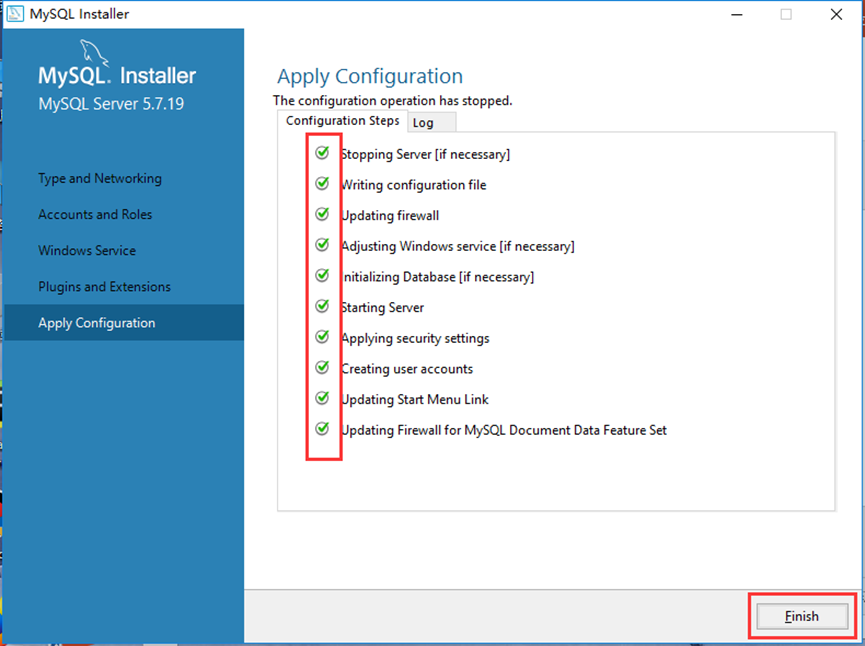
Task: Click the check beside Firewall for Document Data
Action: [x=322, y=429]
